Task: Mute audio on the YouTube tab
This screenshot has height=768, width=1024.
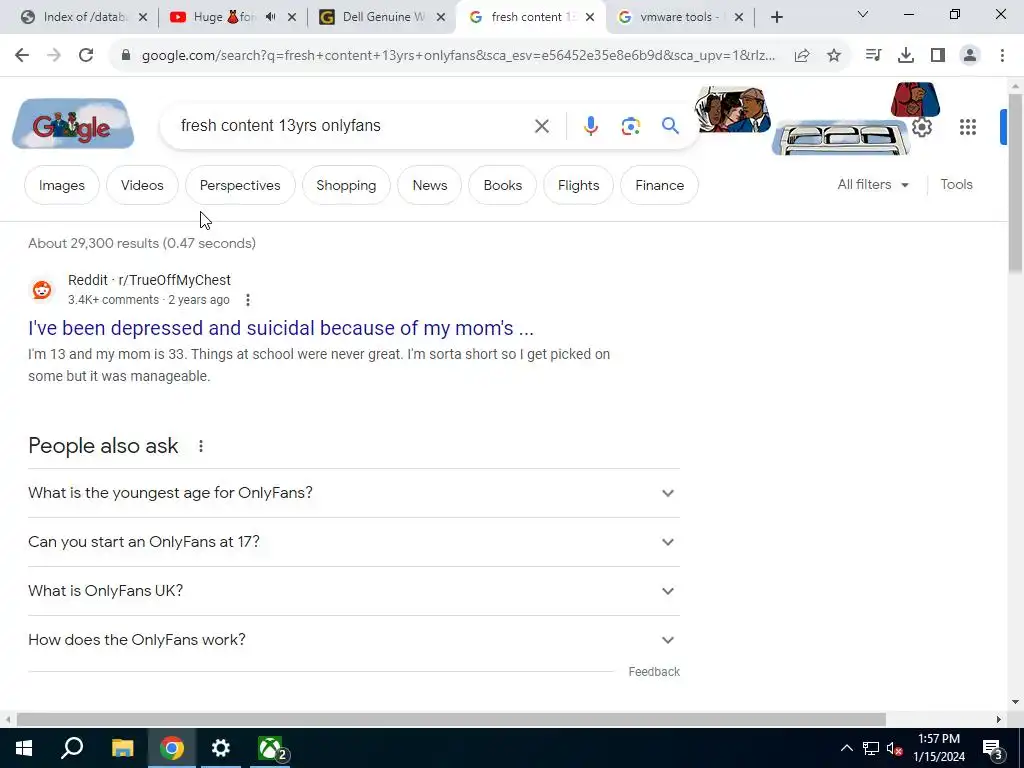Action: tap(271, 17)
